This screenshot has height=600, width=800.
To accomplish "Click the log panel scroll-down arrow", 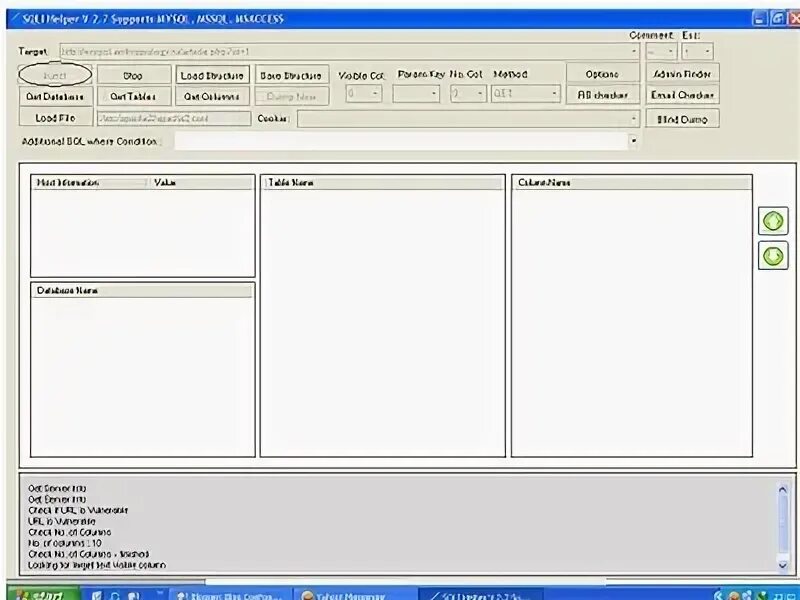I will (x=783, y=565).
